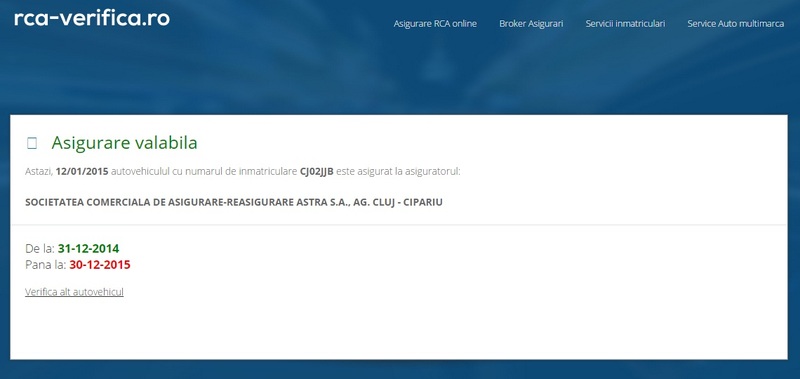Go to Servicii inmatriculari page
This screenshot has width=800, height=379.
[625, 23]
